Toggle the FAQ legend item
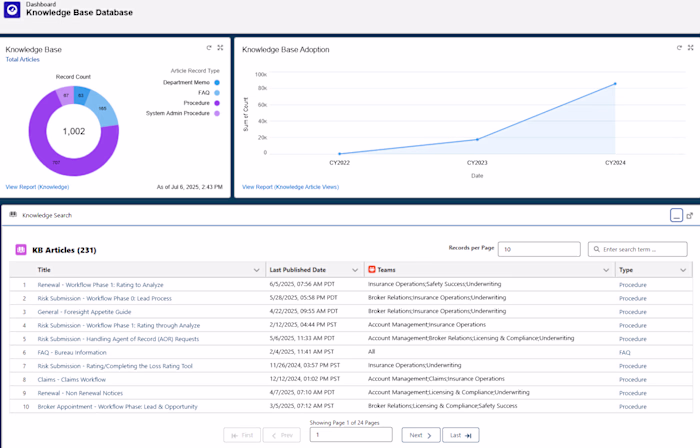 click(202, 92)
